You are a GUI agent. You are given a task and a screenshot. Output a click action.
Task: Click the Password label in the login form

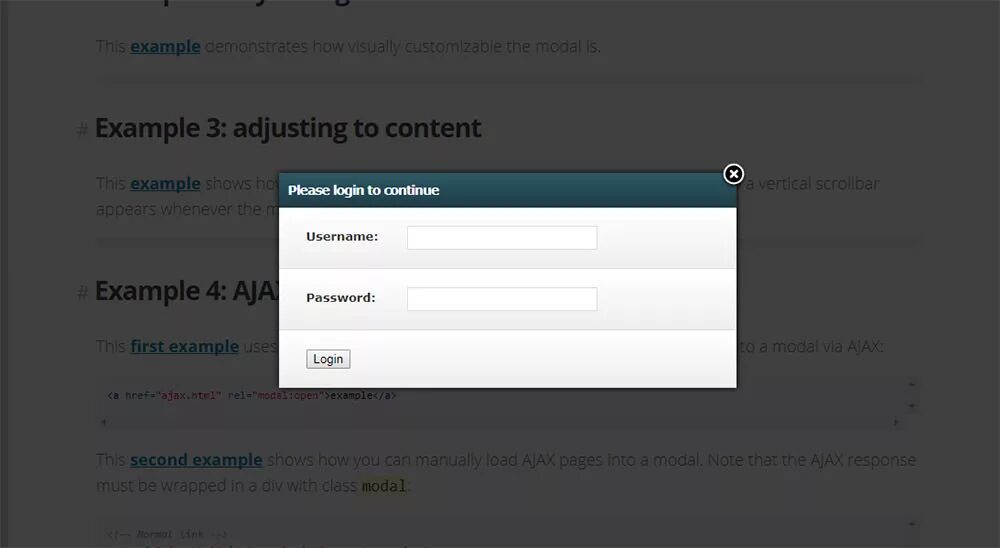click(340, 298)
